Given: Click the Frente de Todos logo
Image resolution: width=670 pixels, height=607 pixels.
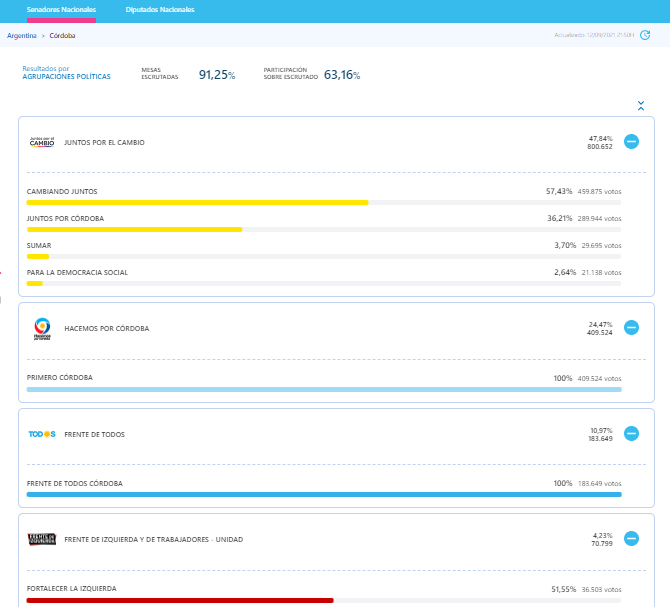Looking at the screenshot, I should point(42,434).
